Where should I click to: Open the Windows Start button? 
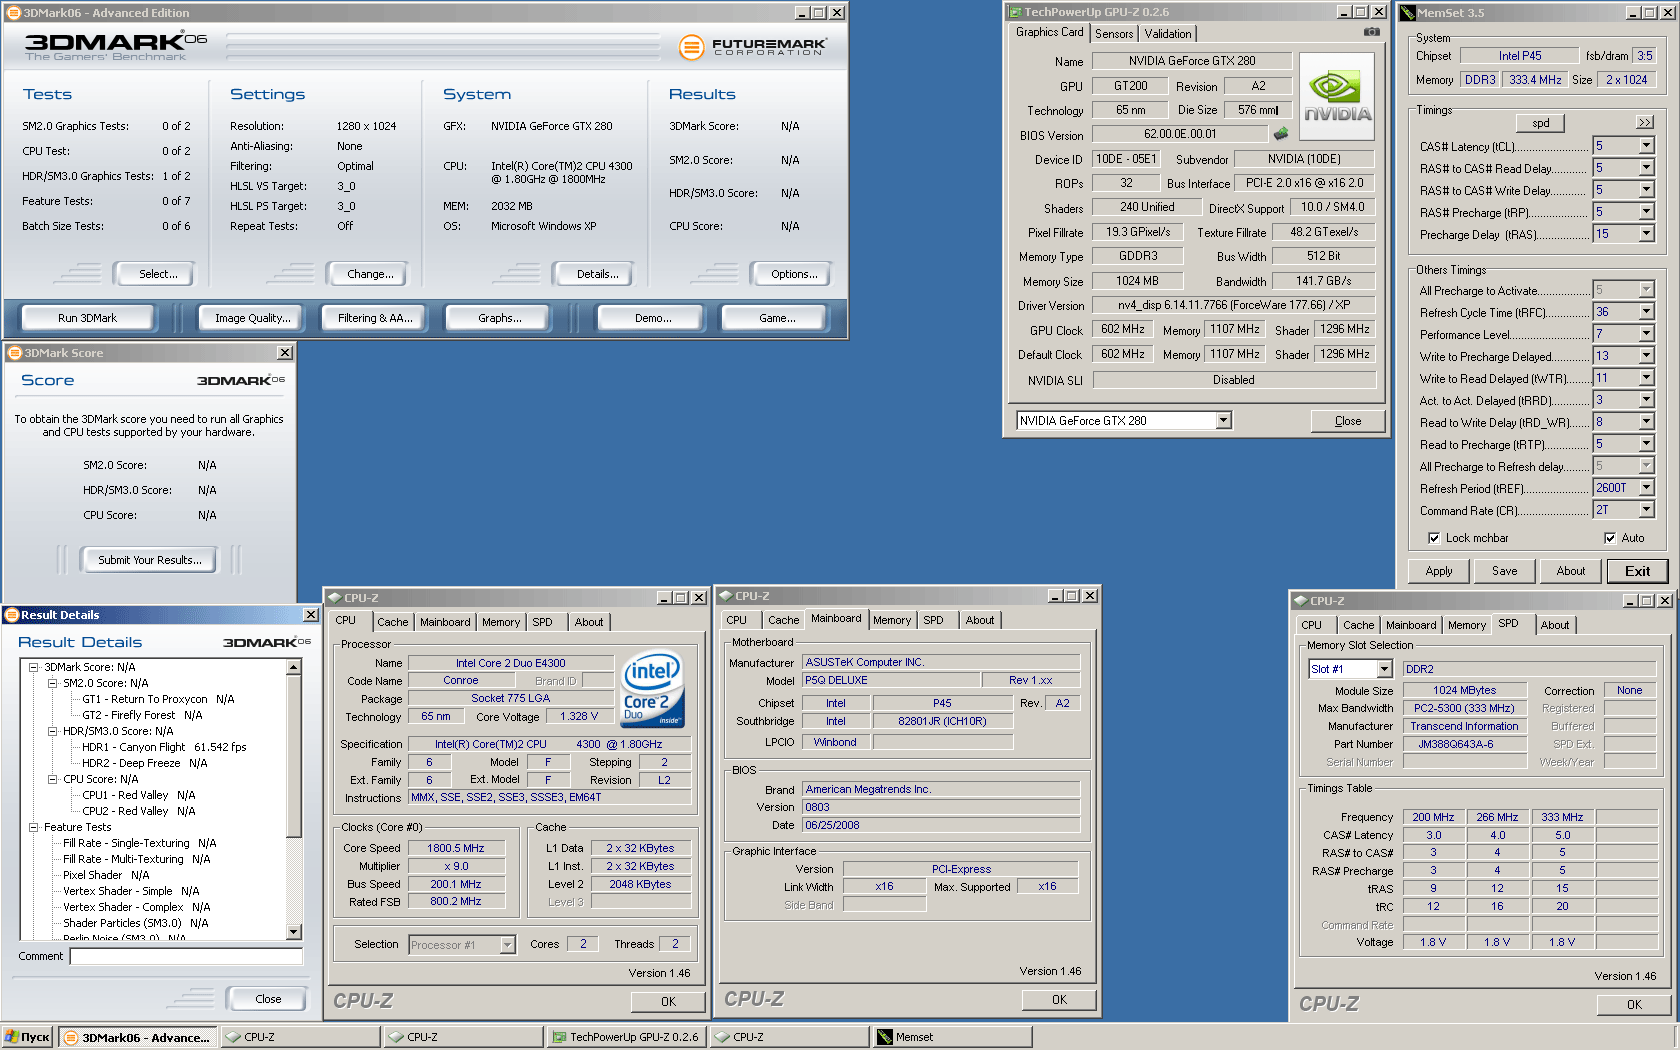coord(27,1037)
